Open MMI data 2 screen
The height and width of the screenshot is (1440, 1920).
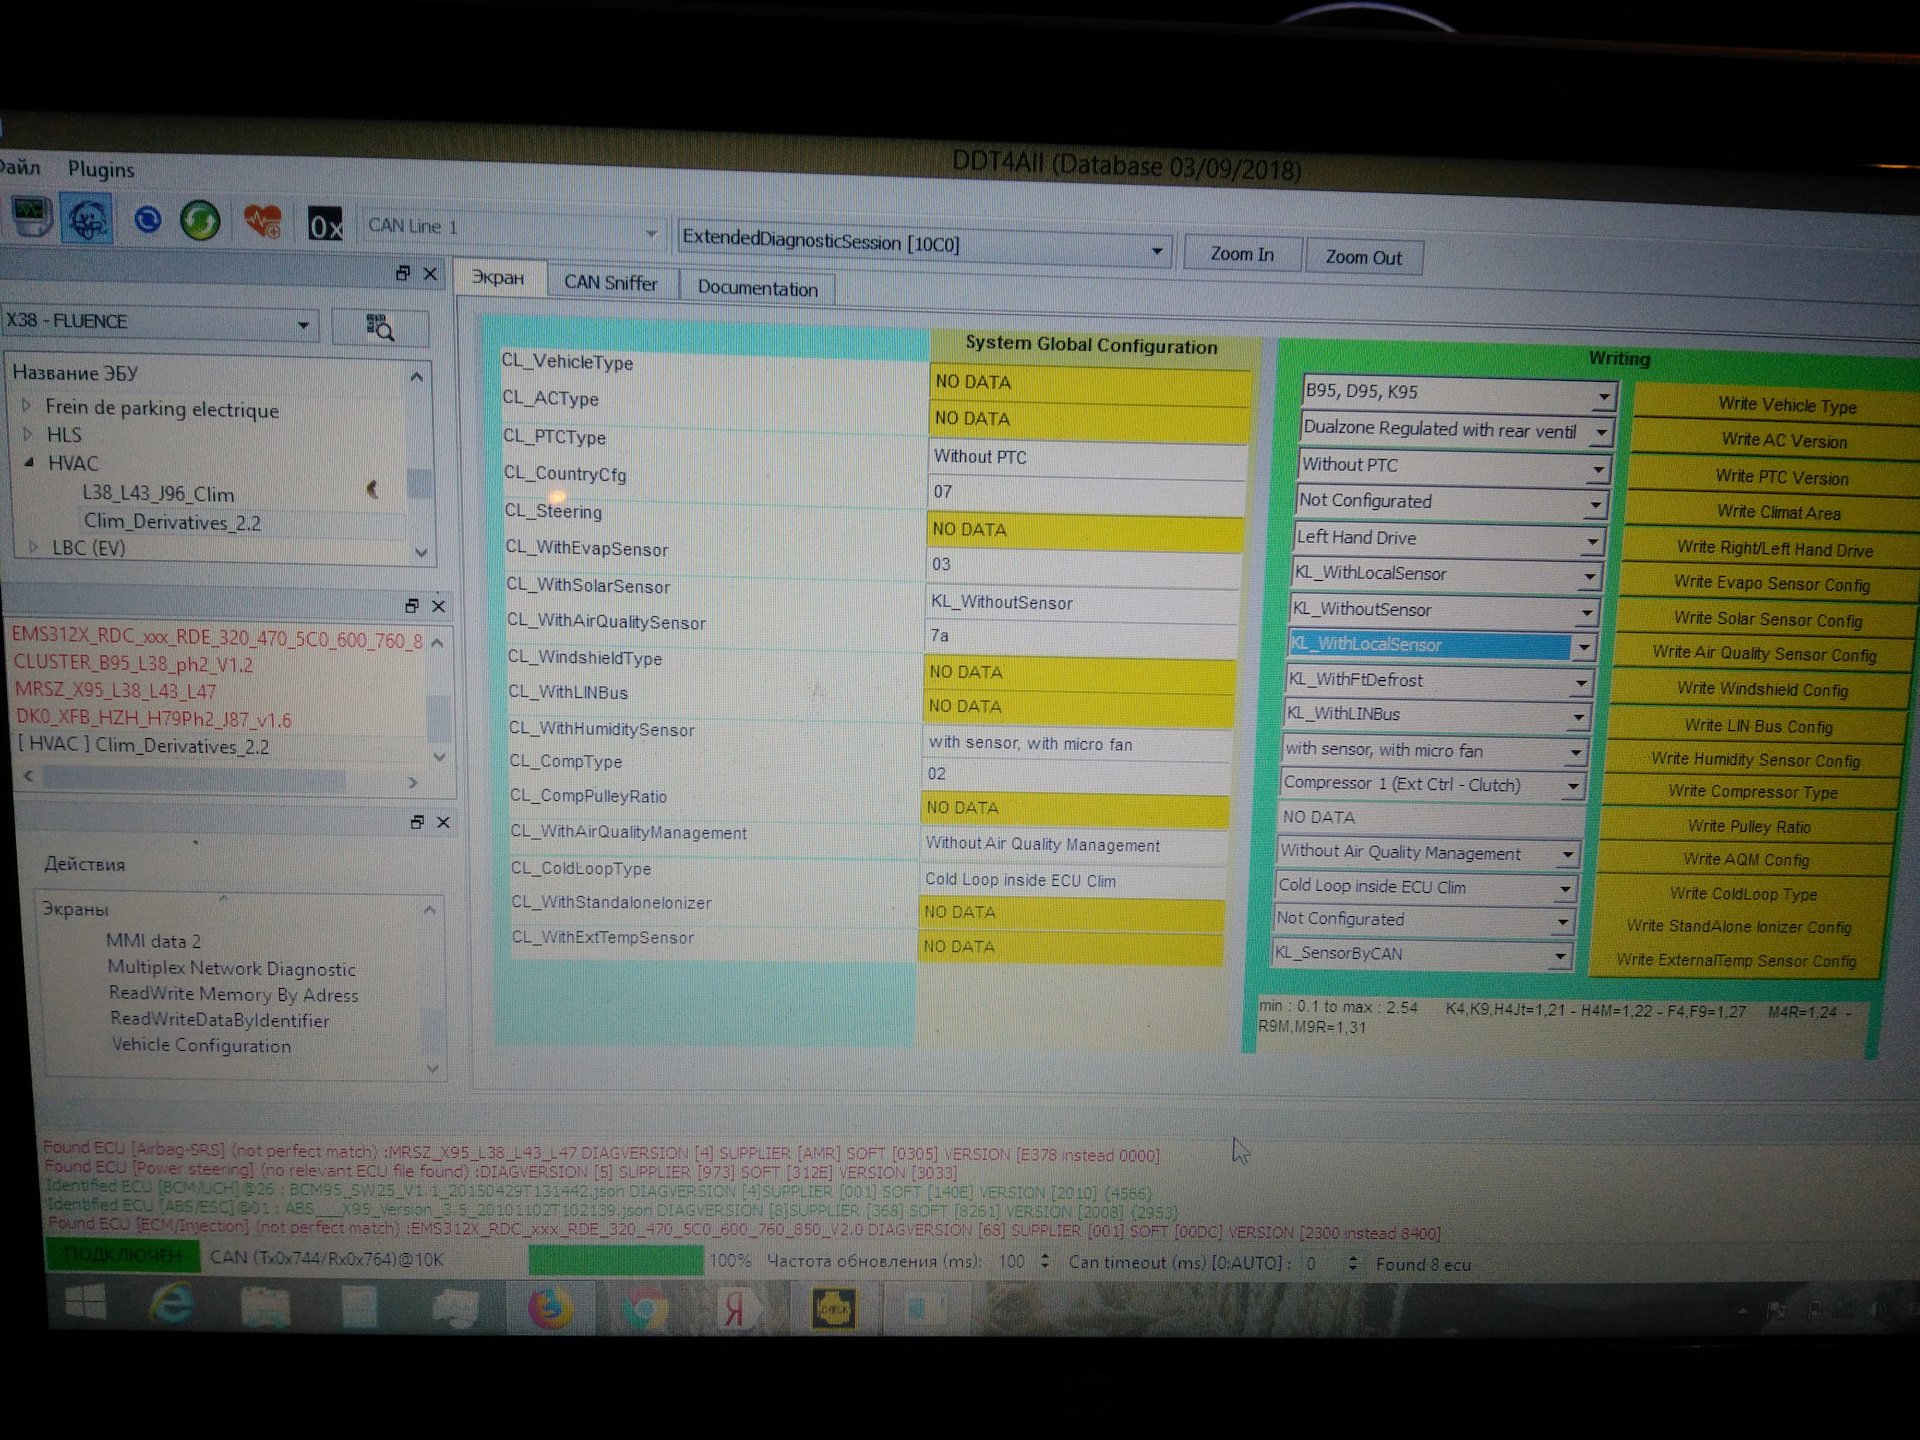click(x=153, y=941)
